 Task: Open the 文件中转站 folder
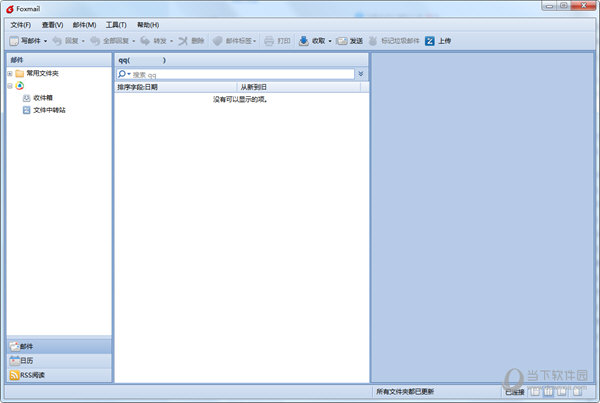point(49,110)
